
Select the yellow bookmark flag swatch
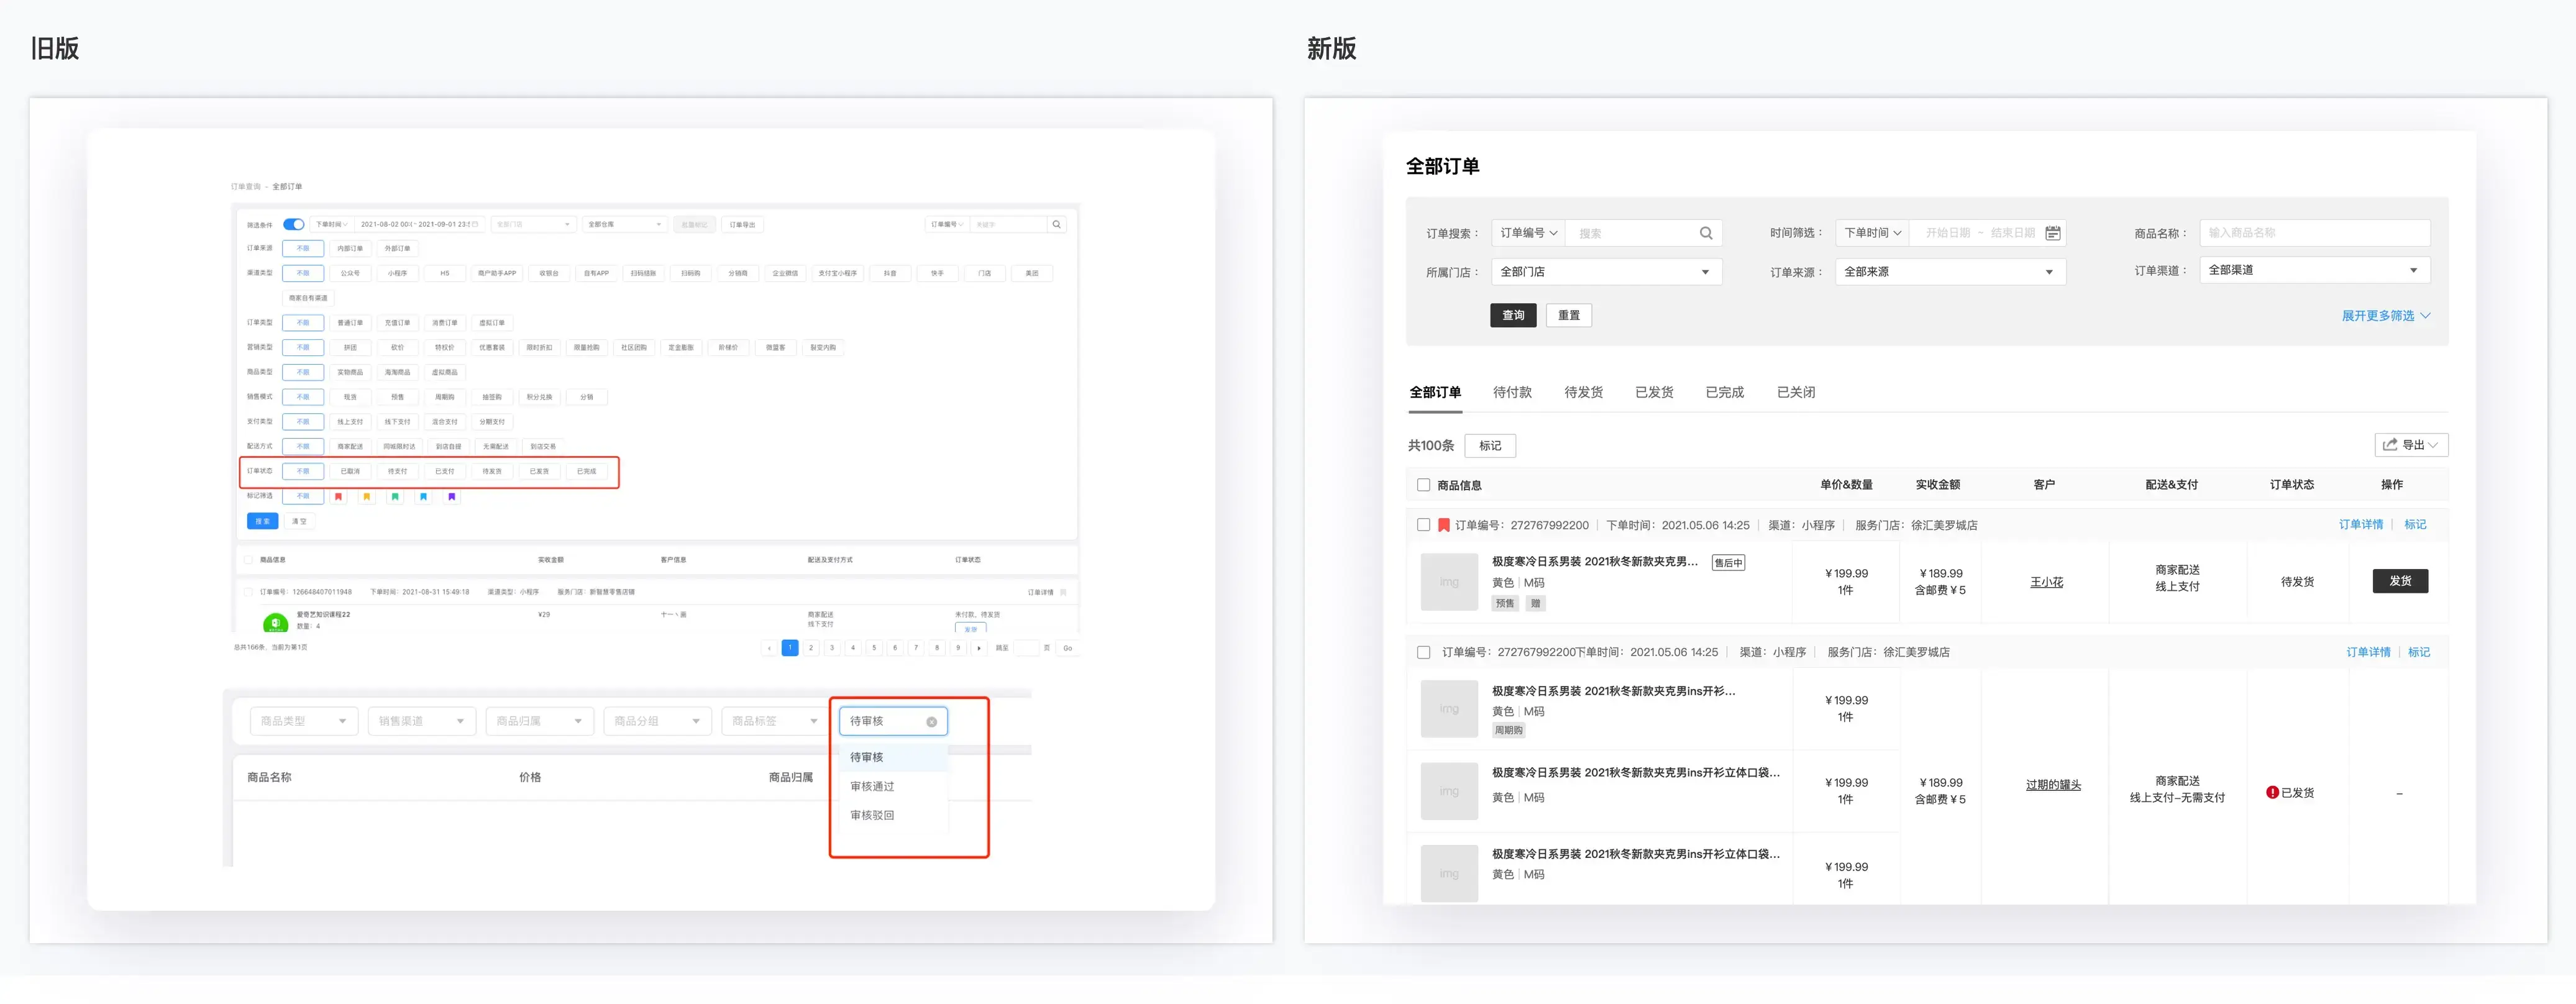click(x=367, y=496)
